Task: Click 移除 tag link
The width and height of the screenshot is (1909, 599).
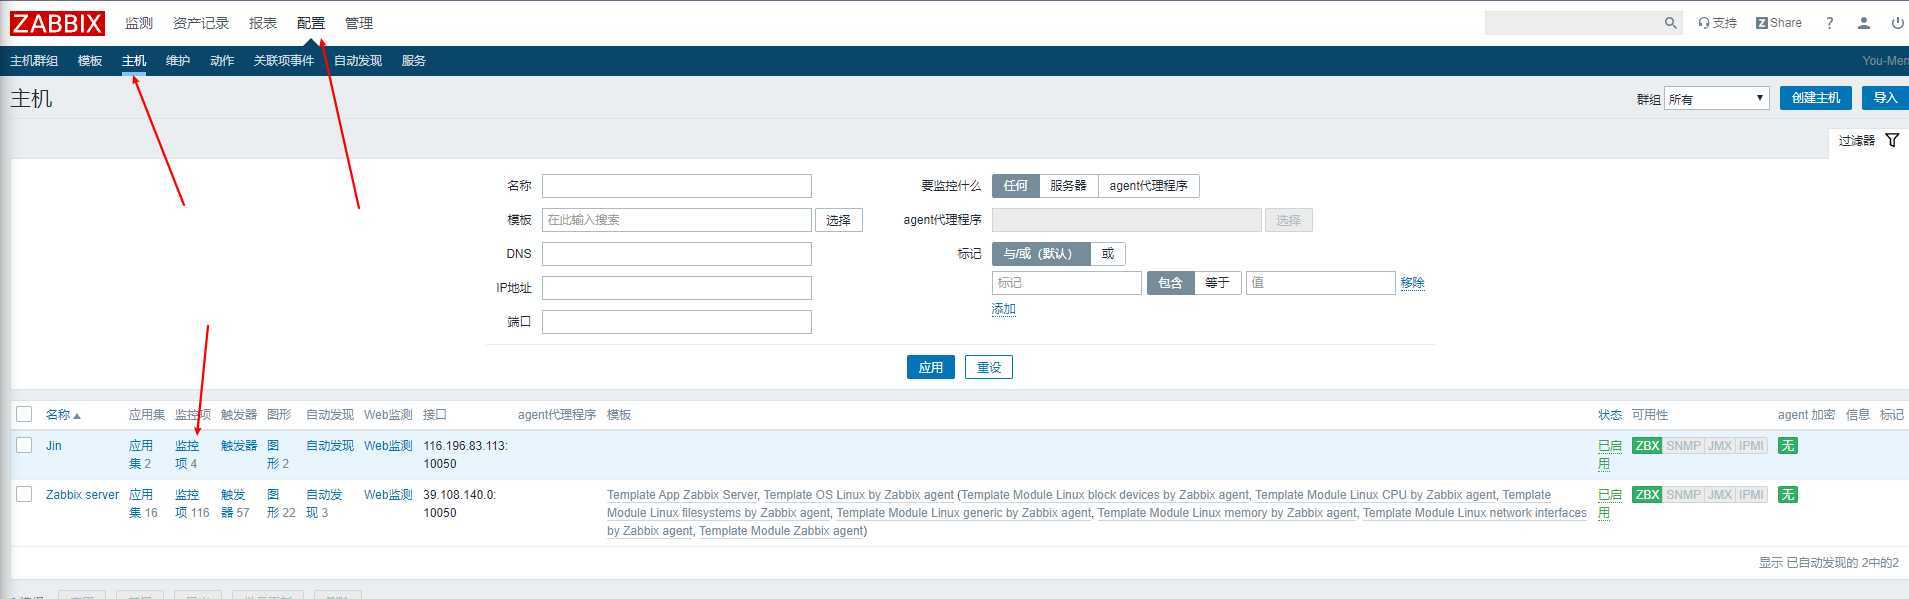Action: click(x=1412, y=283)
